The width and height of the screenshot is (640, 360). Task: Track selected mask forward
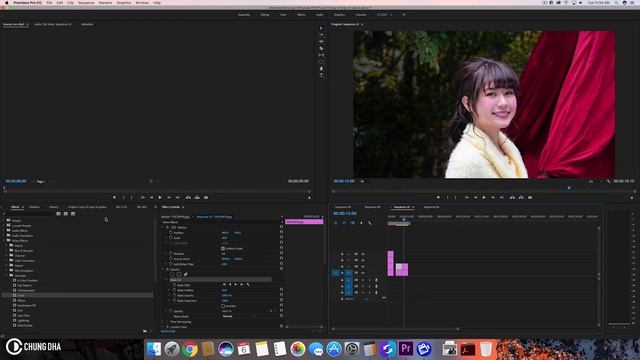[x=236, y=284]
